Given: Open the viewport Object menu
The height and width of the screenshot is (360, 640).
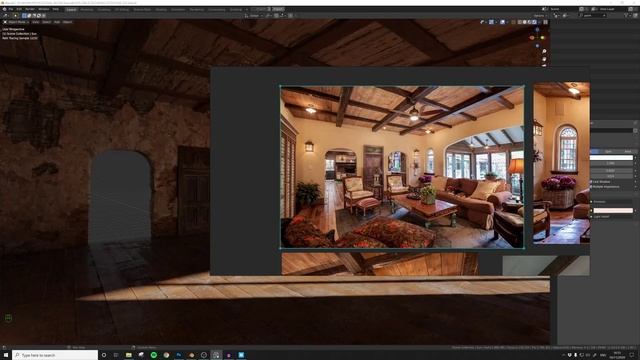Looking at the screenshot, I should (67, 22).
